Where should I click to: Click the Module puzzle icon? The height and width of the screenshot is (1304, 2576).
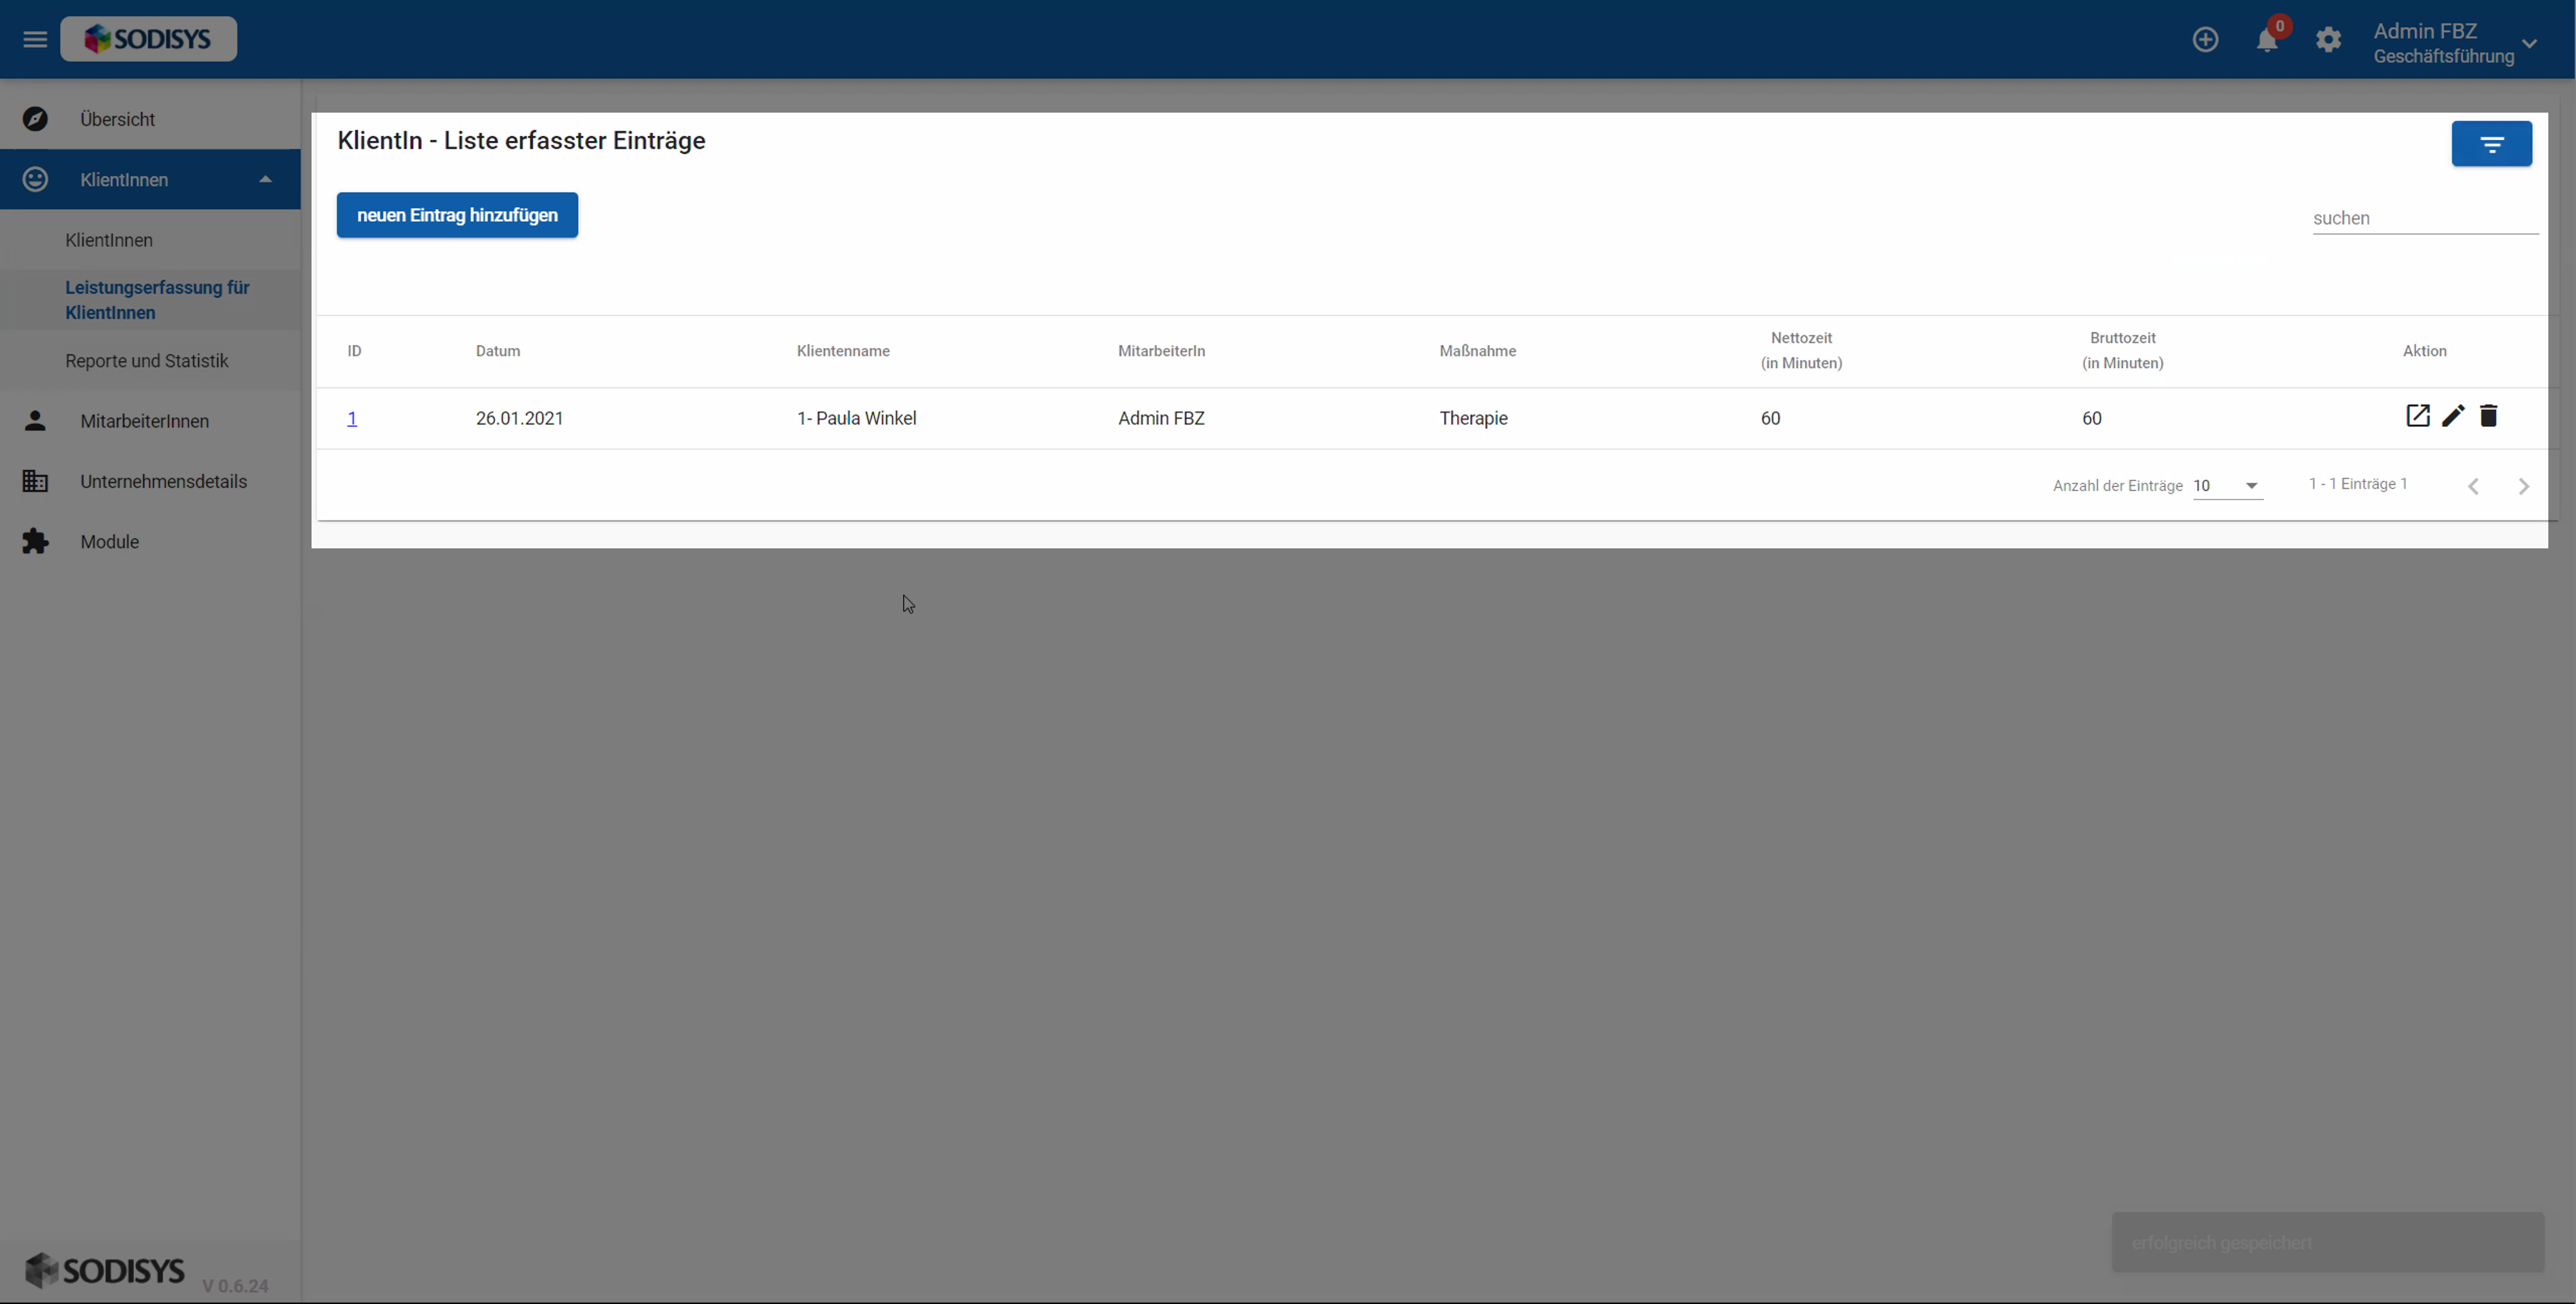click(35, 541)
